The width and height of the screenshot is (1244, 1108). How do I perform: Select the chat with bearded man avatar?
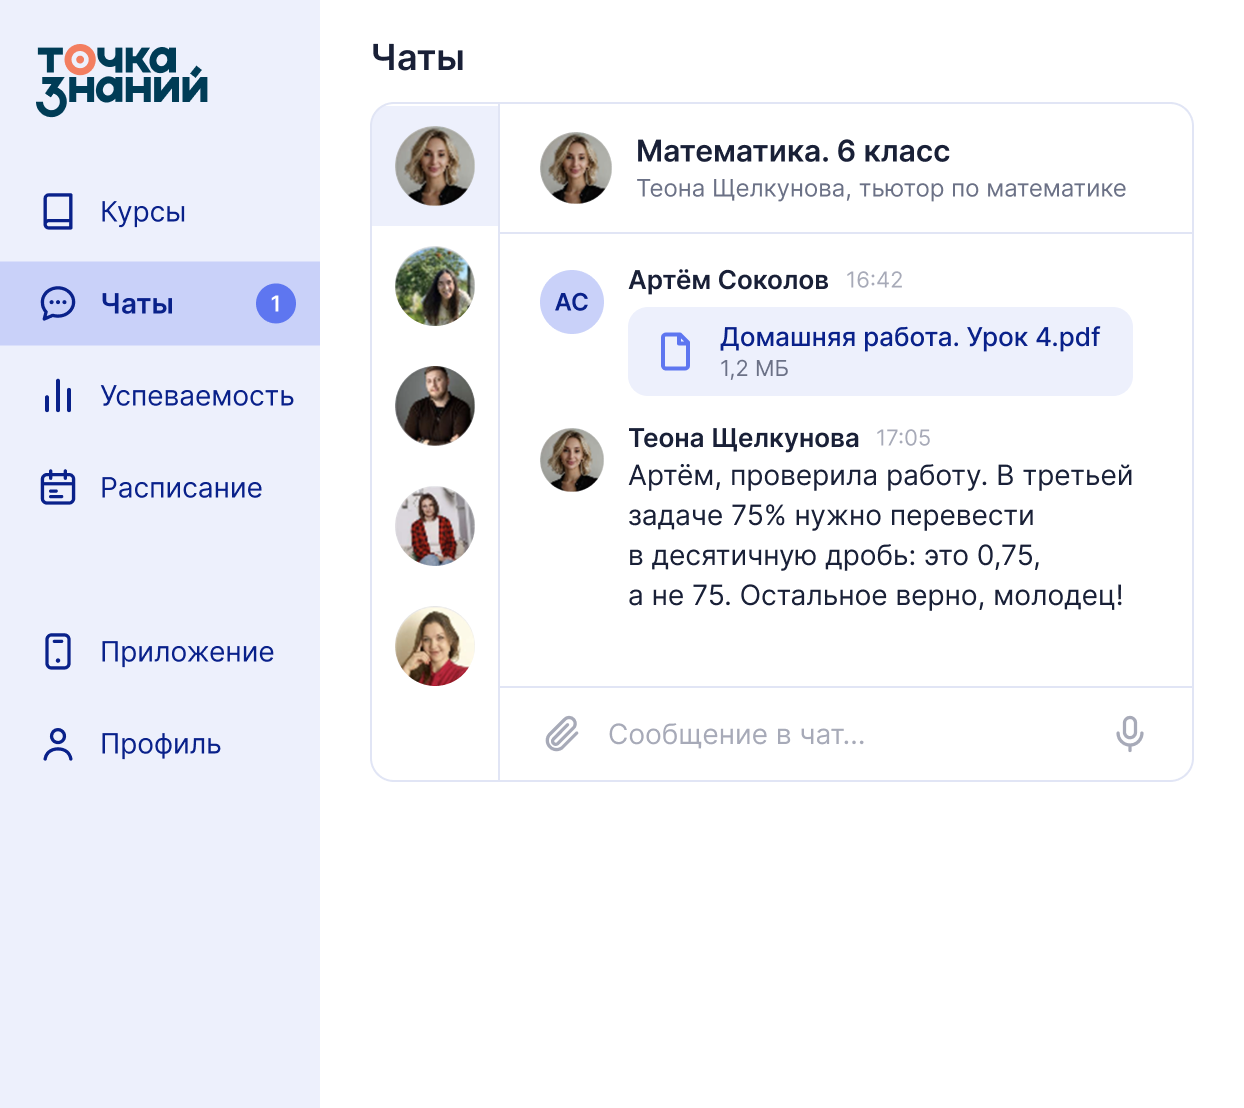pos(435,406)
